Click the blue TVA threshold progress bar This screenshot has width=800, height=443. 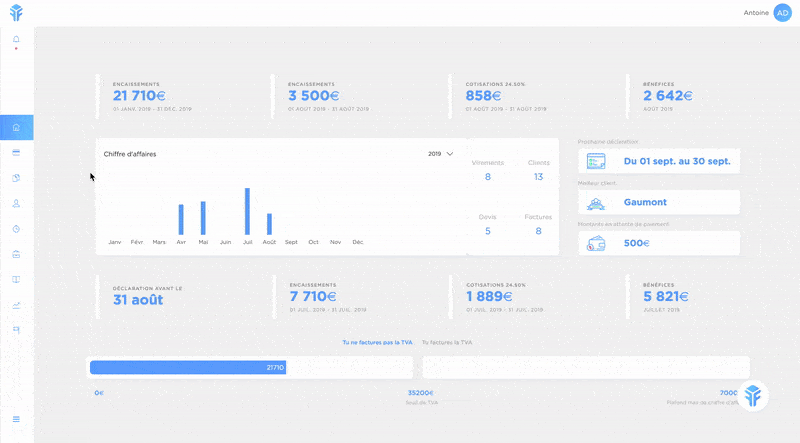(x=188, y=368)
